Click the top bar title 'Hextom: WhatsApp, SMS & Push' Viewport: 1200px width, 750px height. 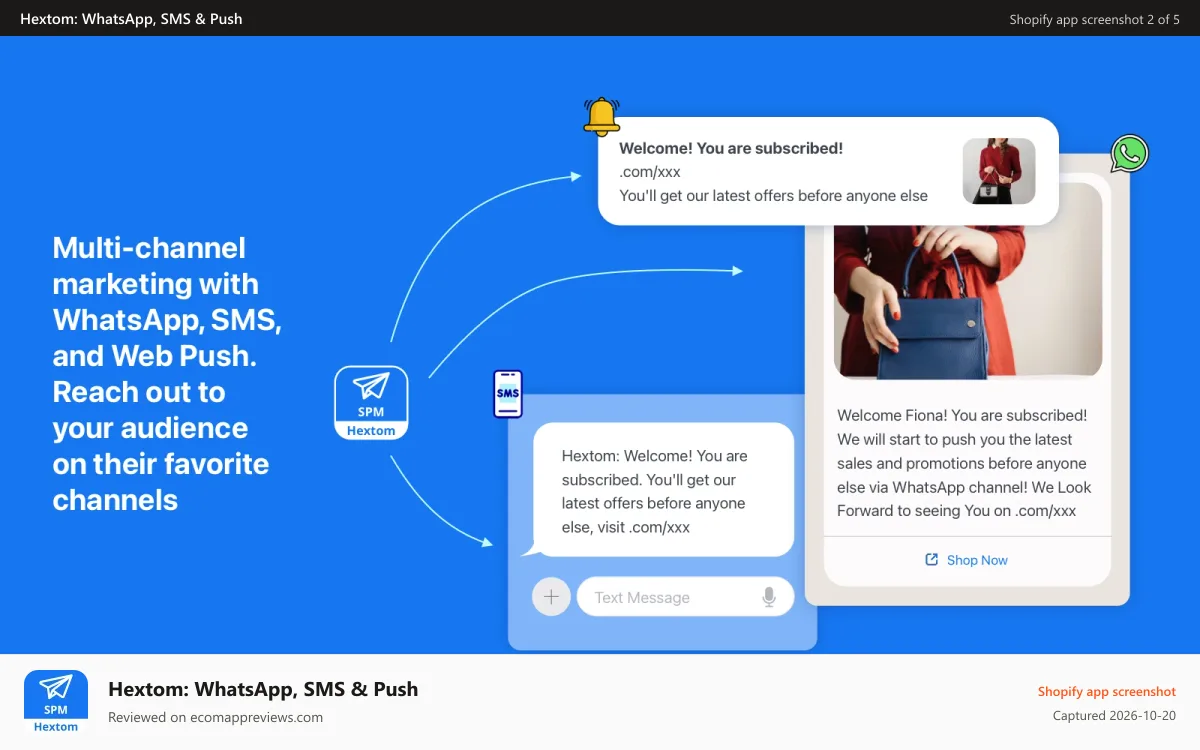[x=131, y=18]
